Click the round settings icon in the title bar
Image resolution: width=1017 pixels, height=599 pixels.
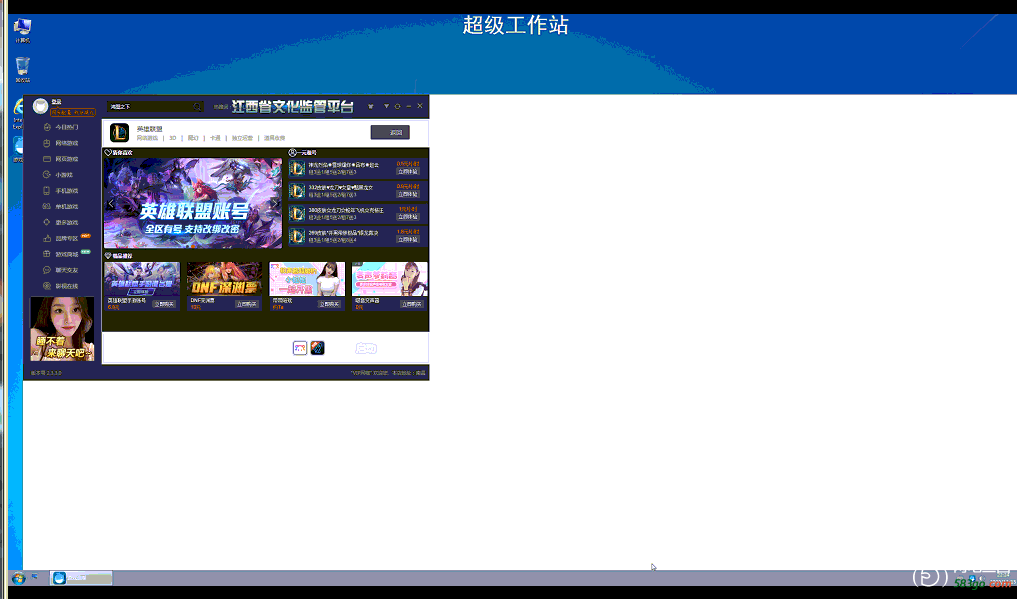pos(398,106)
